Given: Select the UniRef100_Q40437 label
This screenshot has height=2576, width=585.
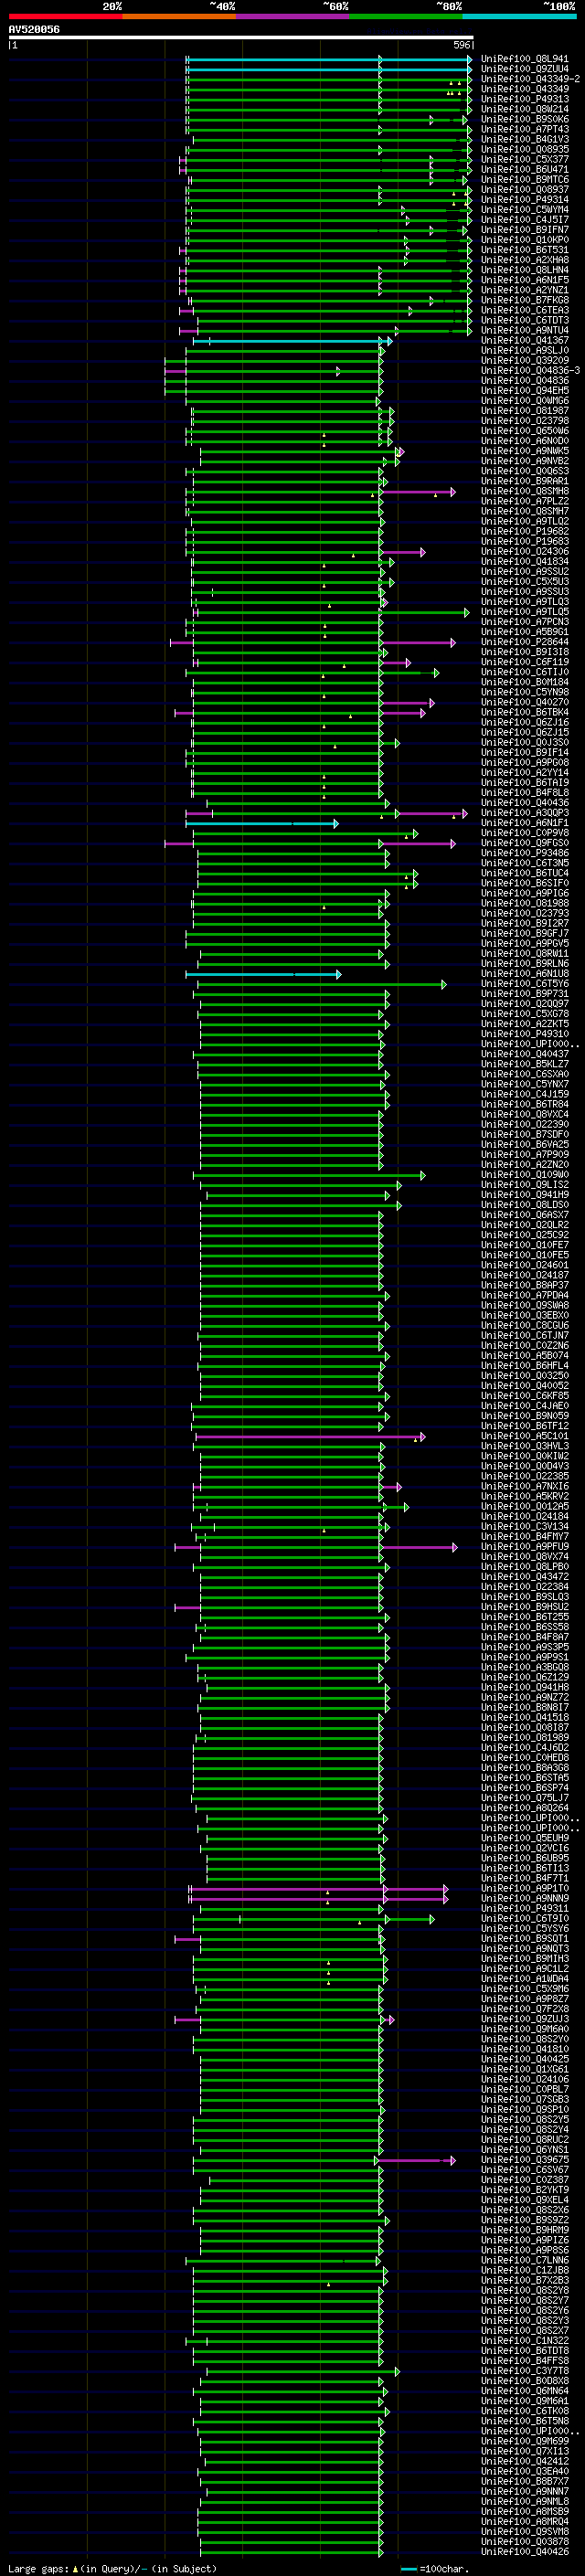Looking at the screenshot, I should pos(524,1054).
